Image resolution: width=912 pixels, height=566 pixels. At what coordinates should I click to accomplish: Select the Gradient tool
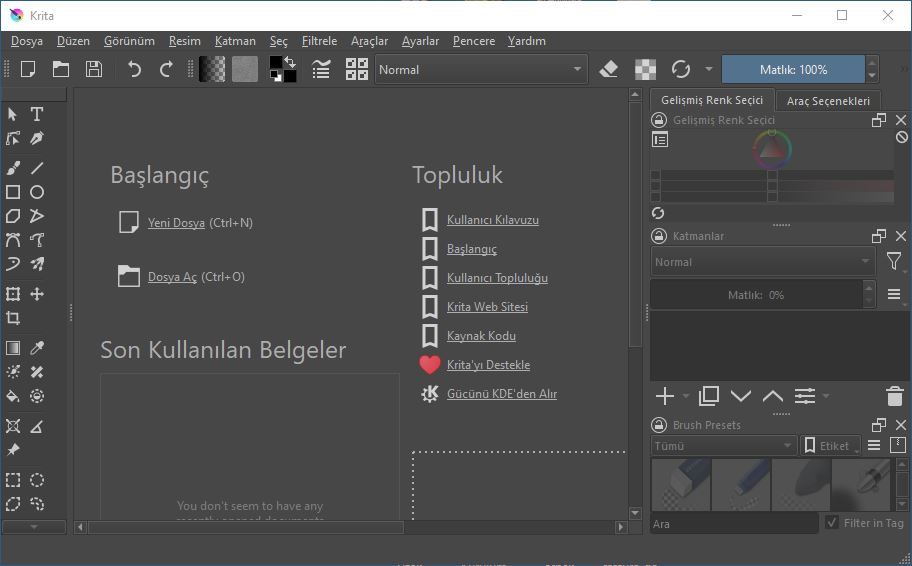pyautogui.click(x=12, y=348)
